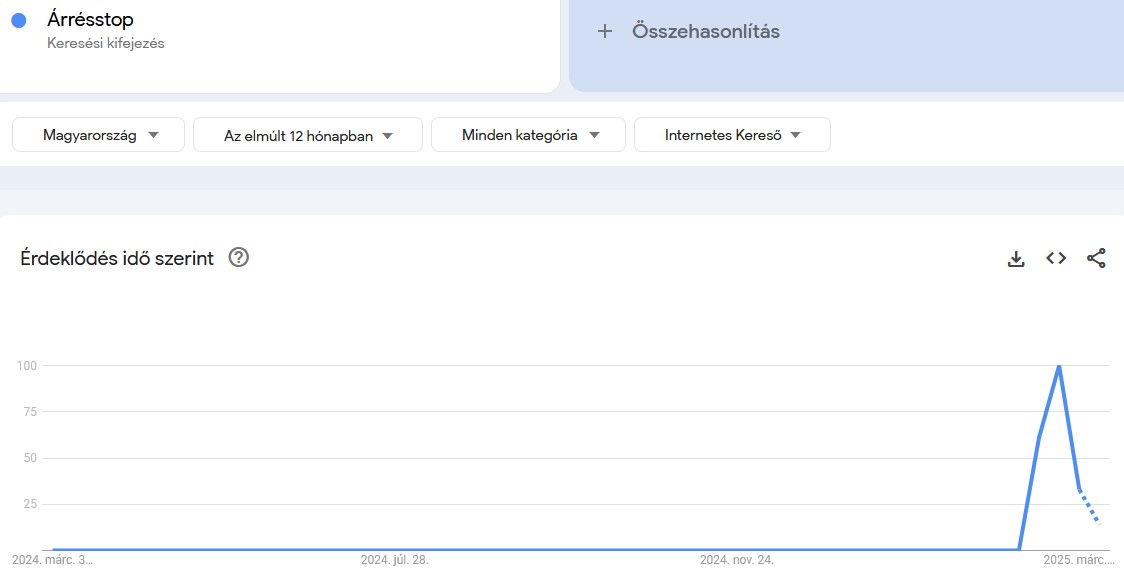
Task: Click the arrow on Internetes Kereső filter
Action: pyautogui.click(x=796, y=136)
